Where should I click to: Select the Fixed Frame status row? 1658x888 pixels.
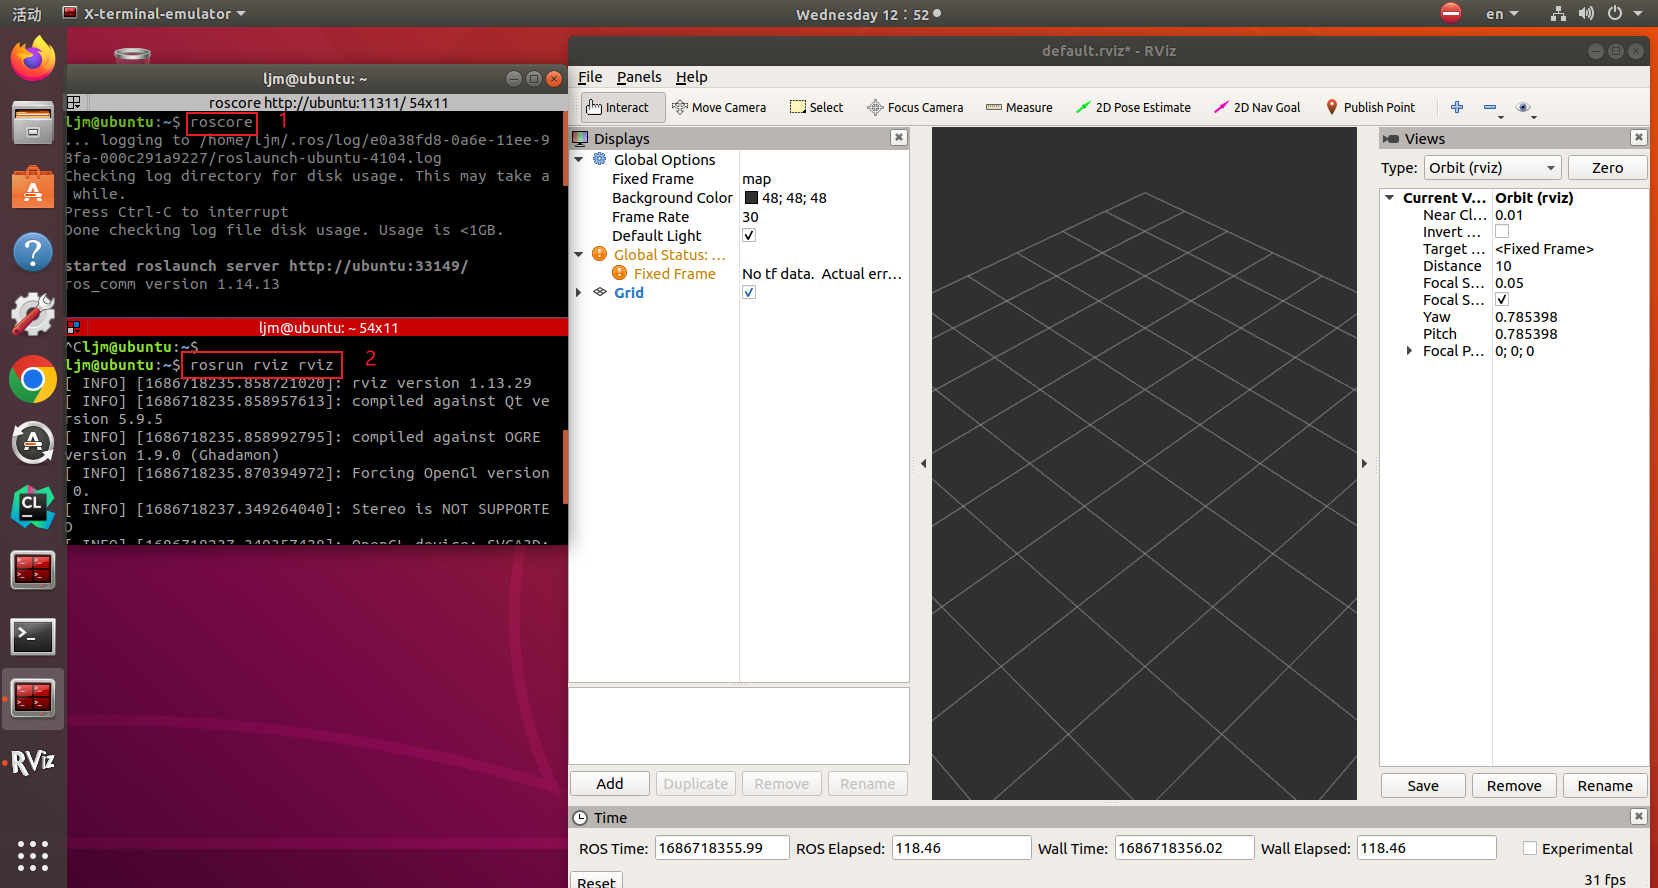[739, 274]
